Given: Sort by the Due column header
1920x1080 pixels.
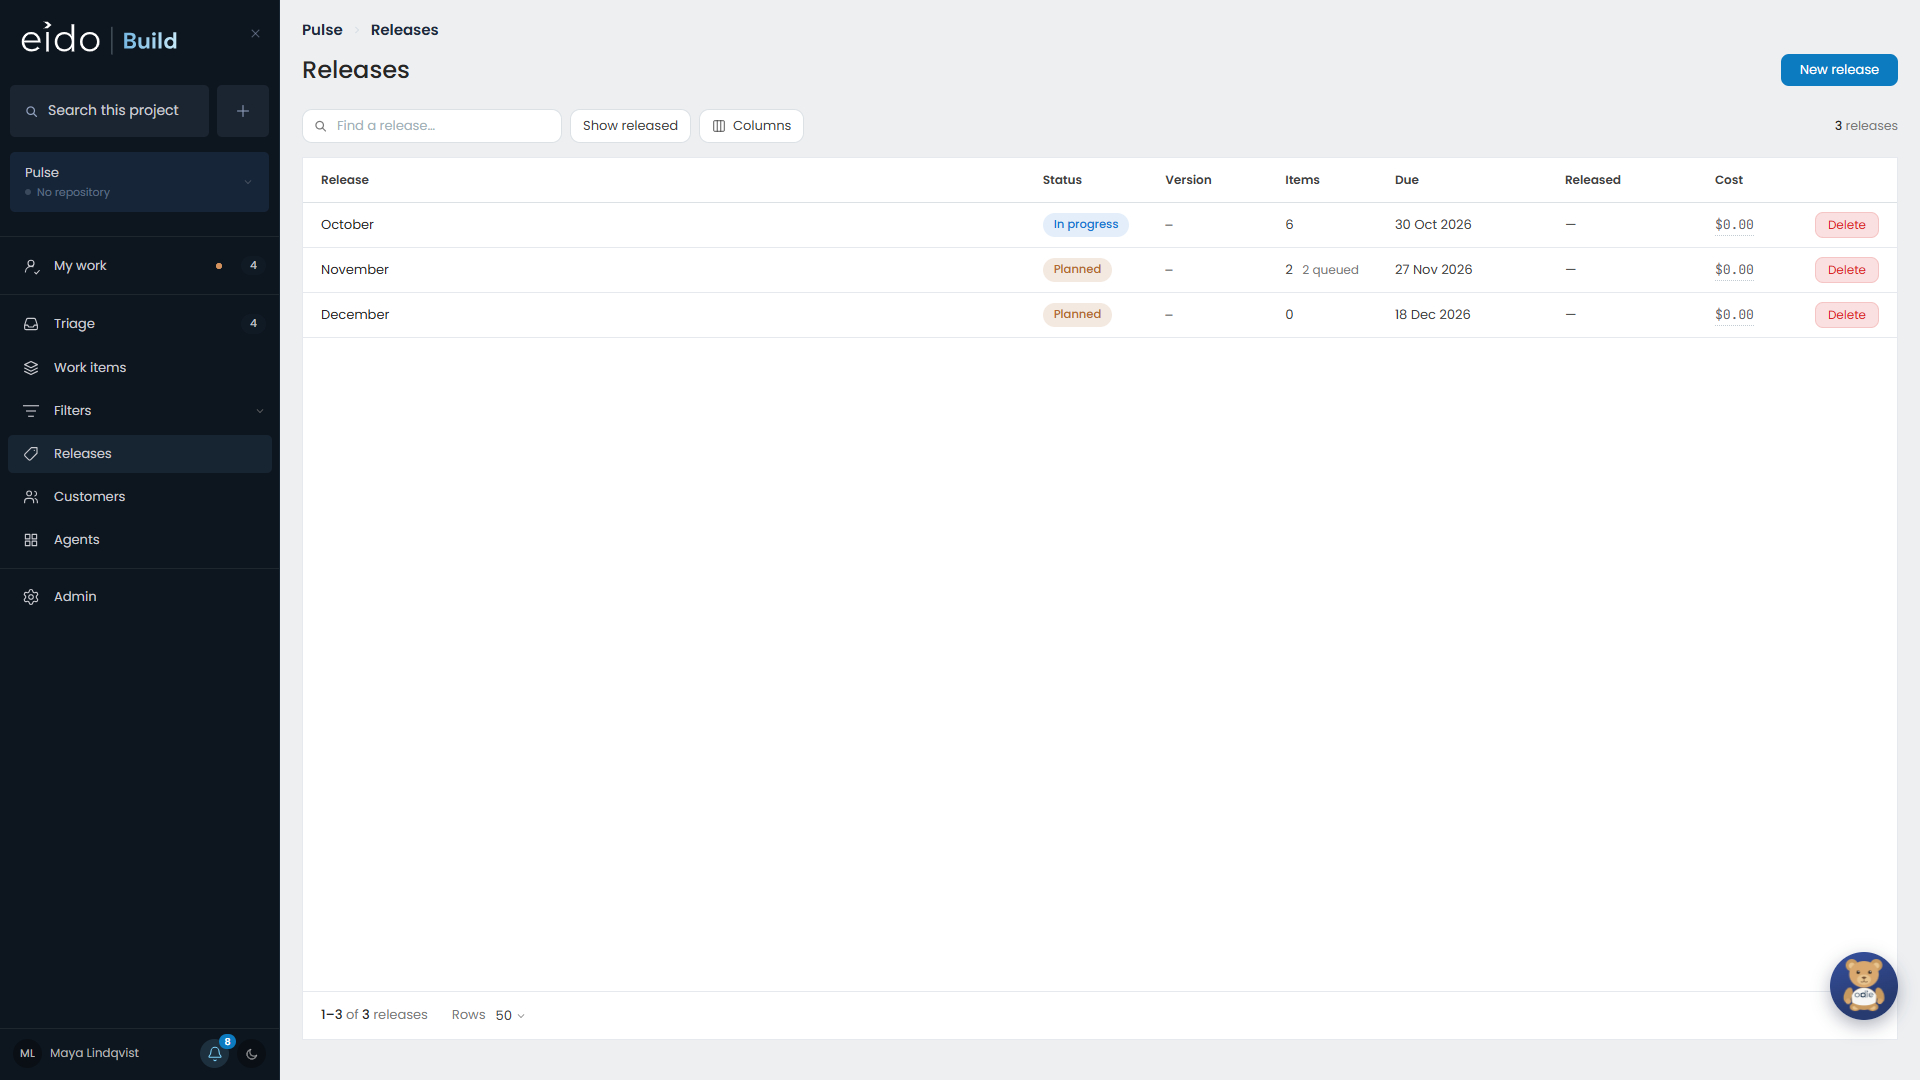Looking at the screenshot, I should pos(1406,180).
